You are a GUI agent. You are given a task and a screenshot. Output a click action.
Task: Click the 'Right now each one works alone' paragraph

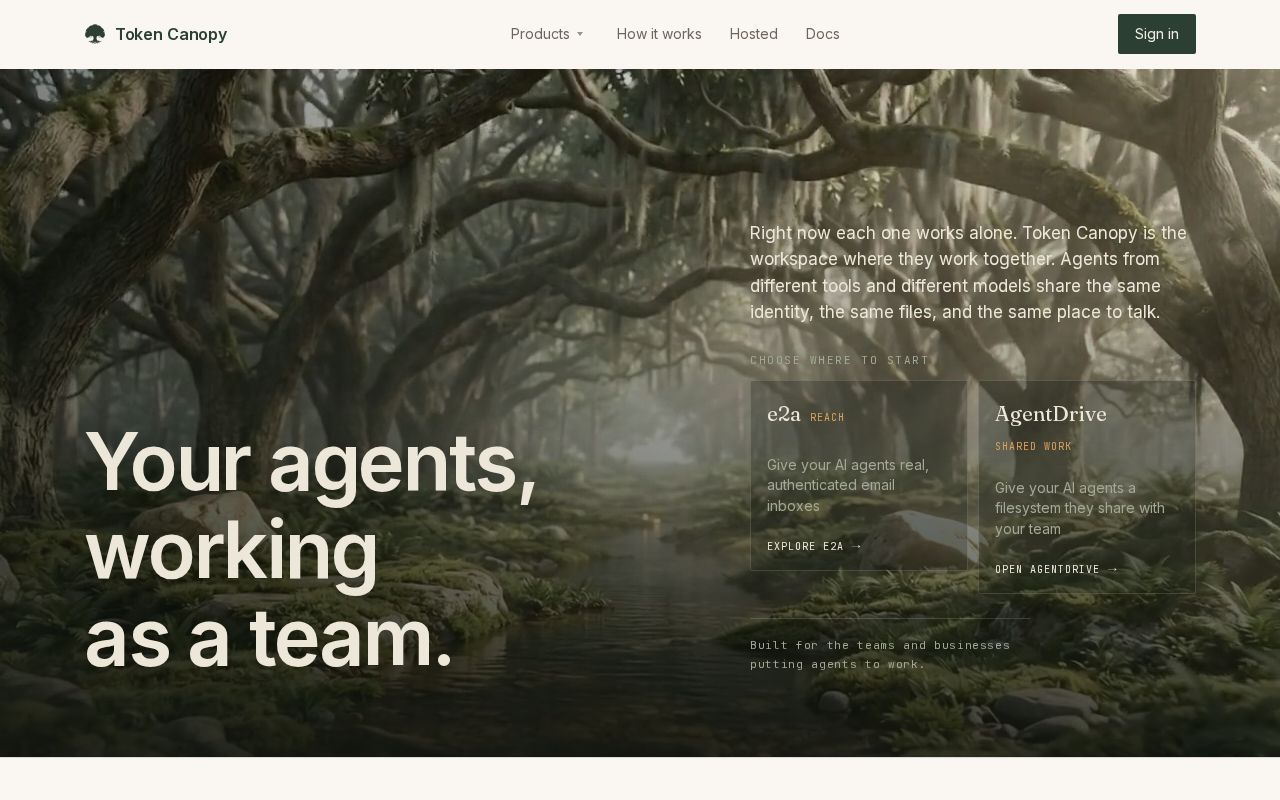pyautogui.click(x=968, y=272)
